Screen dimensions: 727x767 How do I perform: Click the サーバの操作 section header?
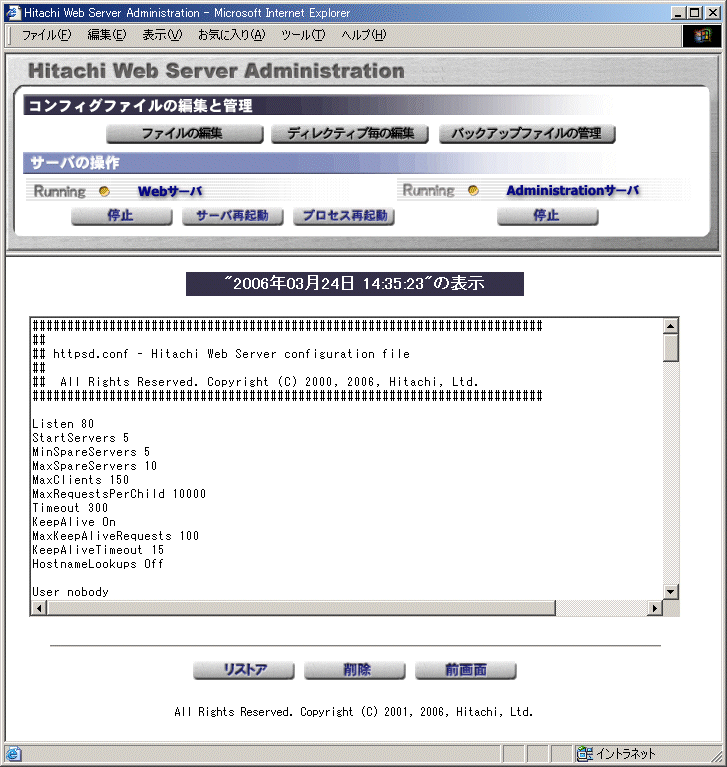74,162
